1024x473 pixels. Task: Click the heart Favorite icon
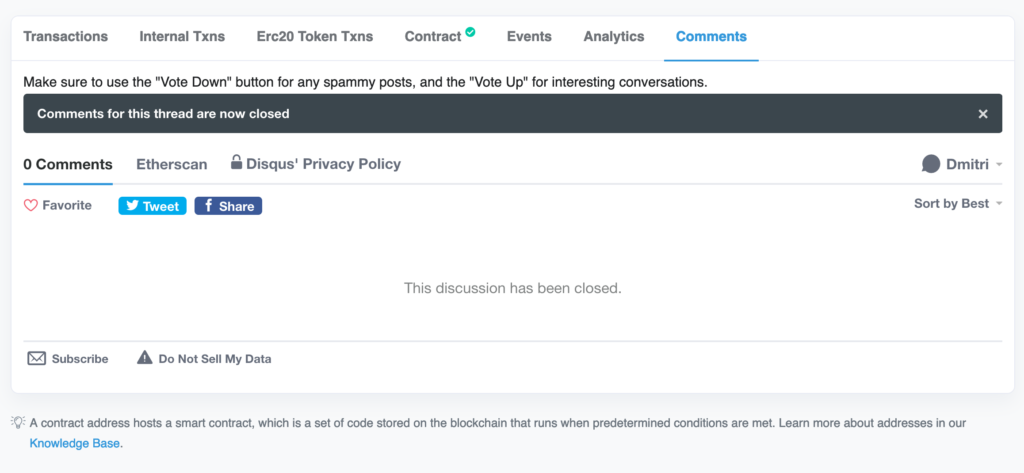(30, 205)
